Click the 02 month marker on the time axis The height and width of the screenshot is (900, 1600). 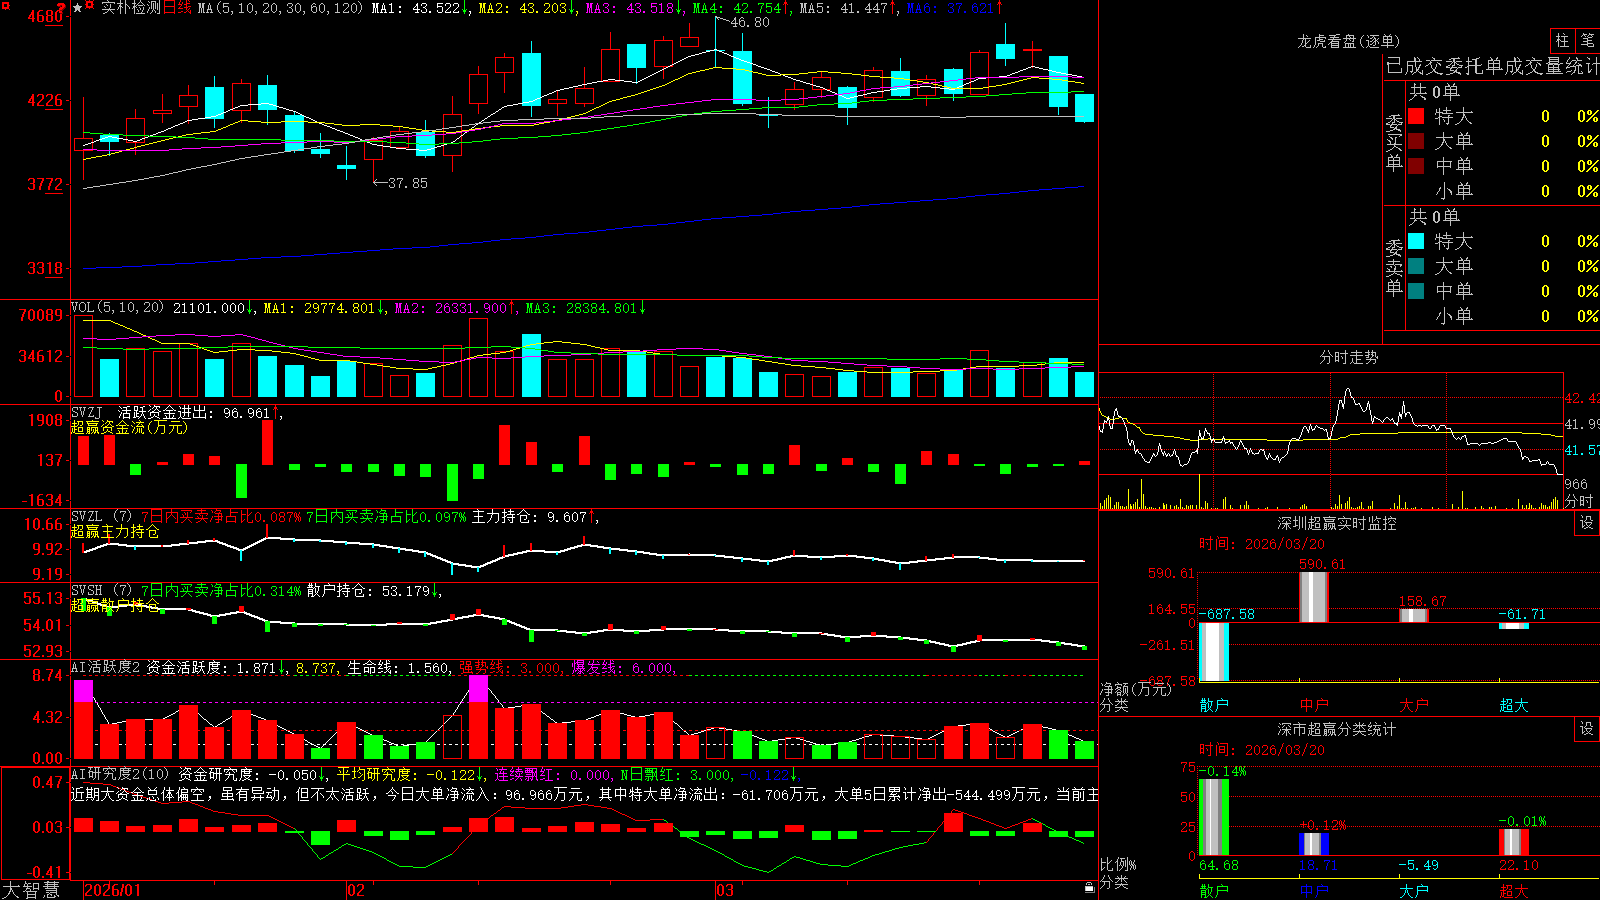coord(356,890)
